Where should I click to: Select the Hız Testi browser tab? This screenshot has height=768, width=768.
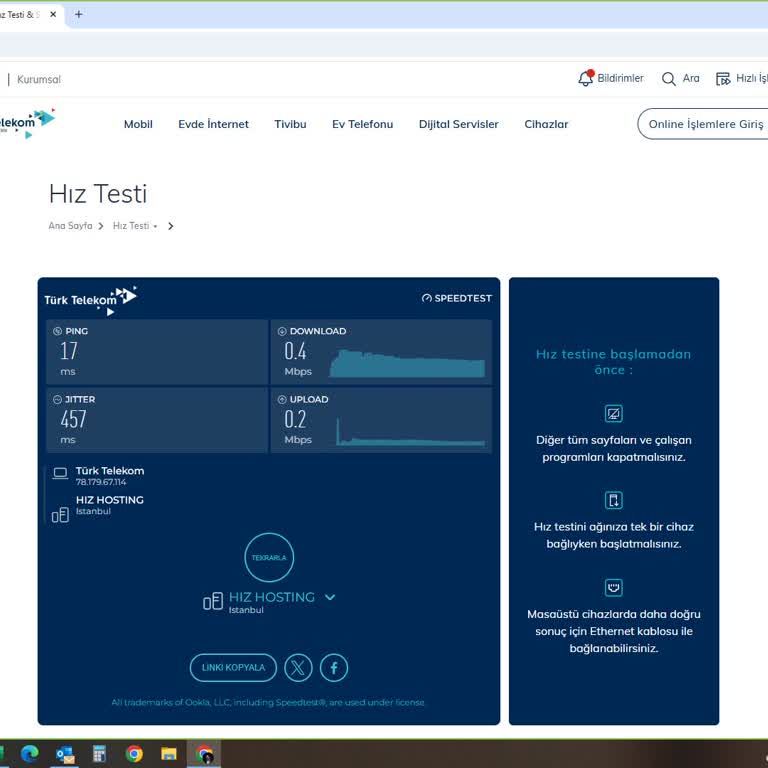(22, 15)
